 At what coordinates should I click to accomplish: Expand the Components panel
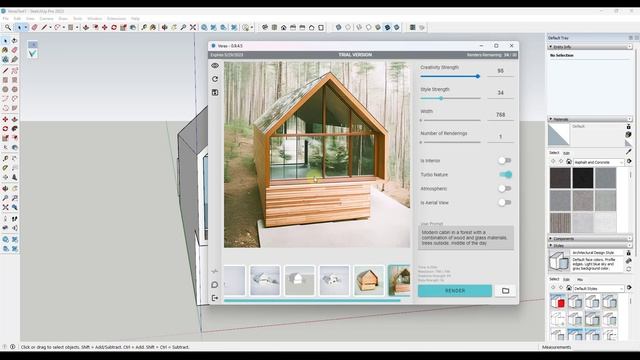click(590, 238)
